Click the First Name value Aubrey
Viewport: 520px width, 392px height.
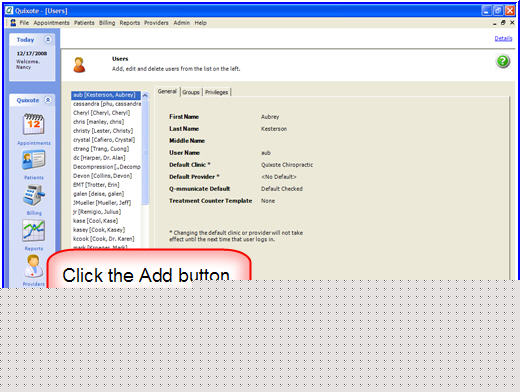coord(270,117)
